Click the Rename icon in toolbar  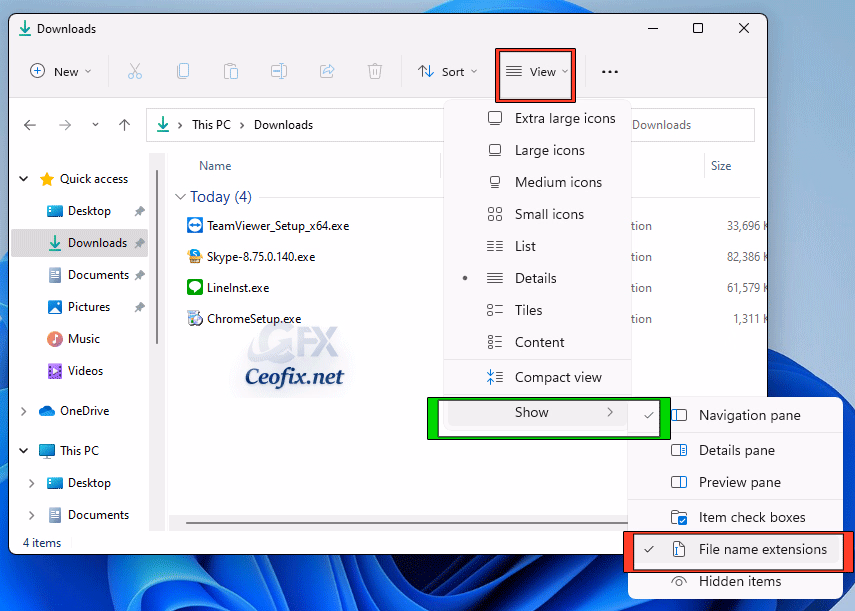(279, 71)
